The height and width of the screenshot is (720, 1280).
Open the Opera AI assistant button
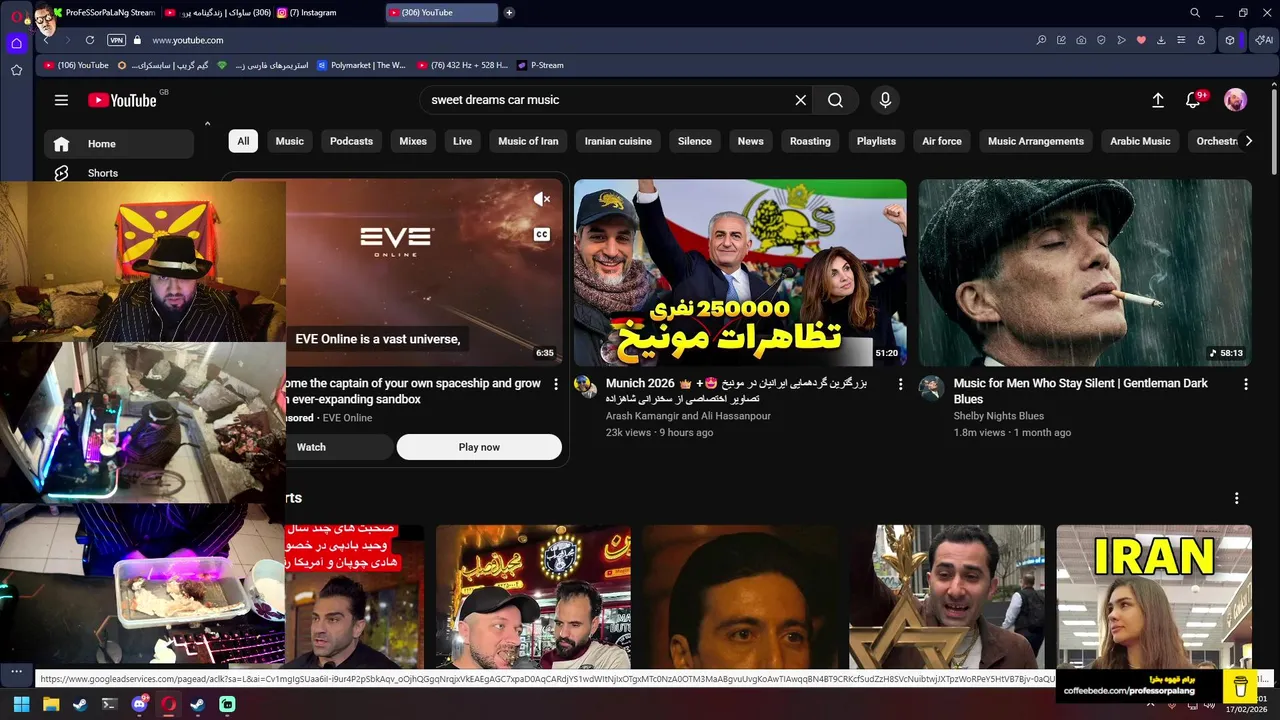tap(1264, 40)
